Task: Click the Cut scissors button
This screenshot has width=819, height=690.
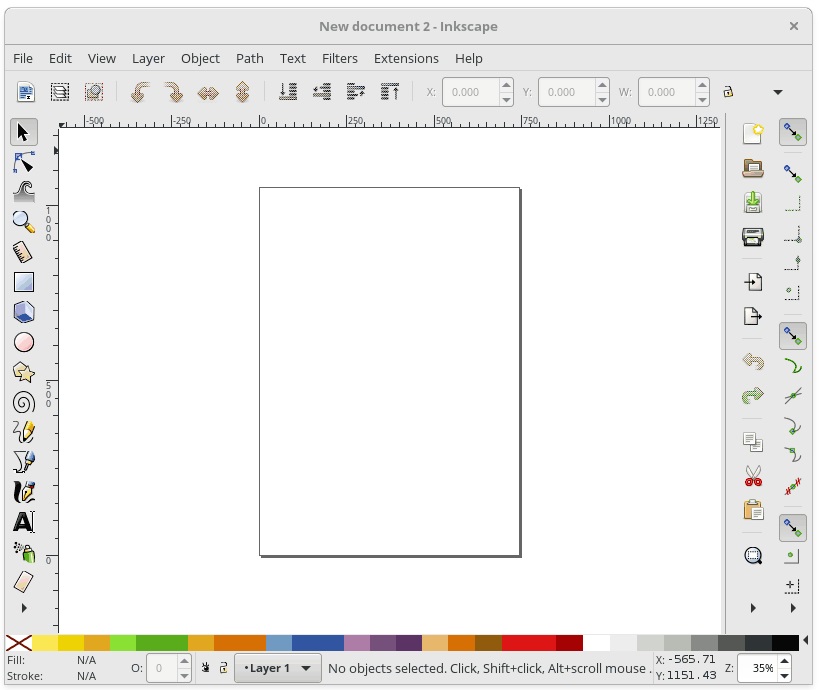Action: (x=753, y=476)
